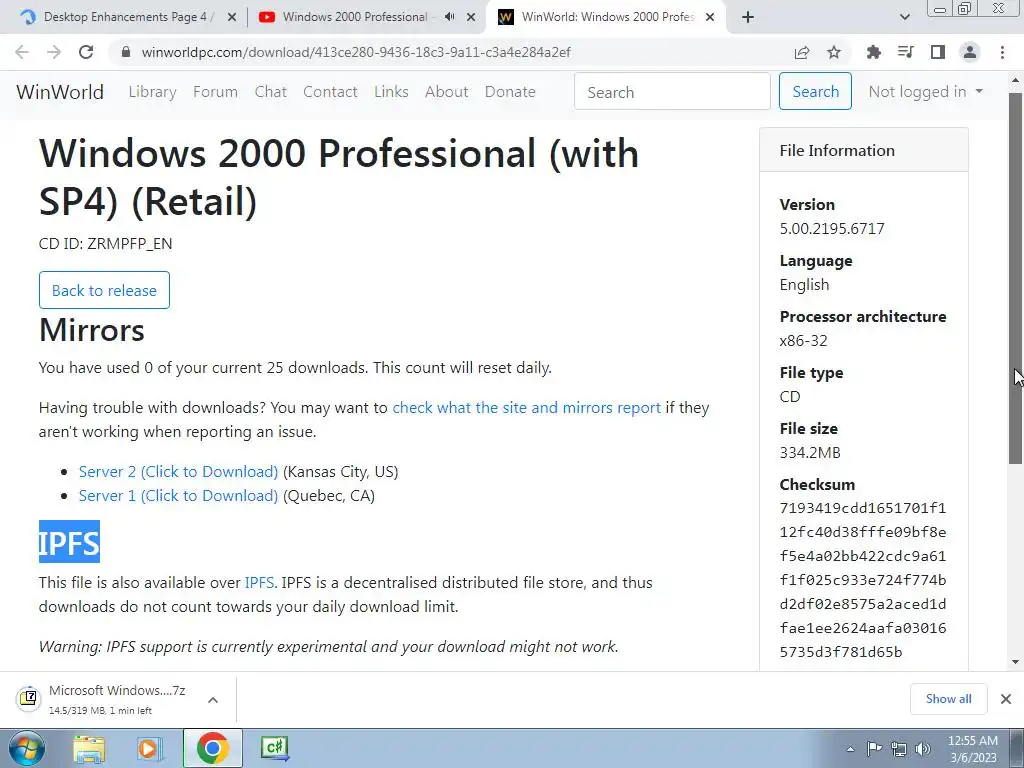Click the padlock site info icon
Image resolution: width=1024 pixels, height=768 pixels.
click(x=126, y=52)
